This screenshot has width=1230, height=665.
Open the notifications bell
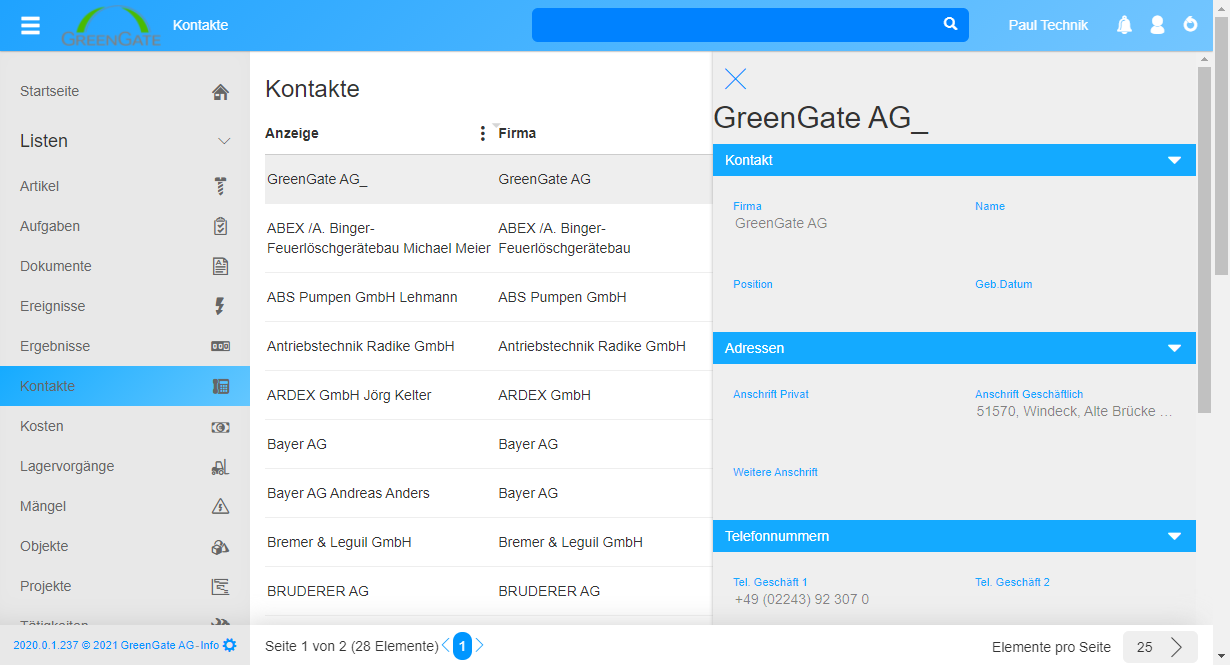click(x=1125, y=25)
